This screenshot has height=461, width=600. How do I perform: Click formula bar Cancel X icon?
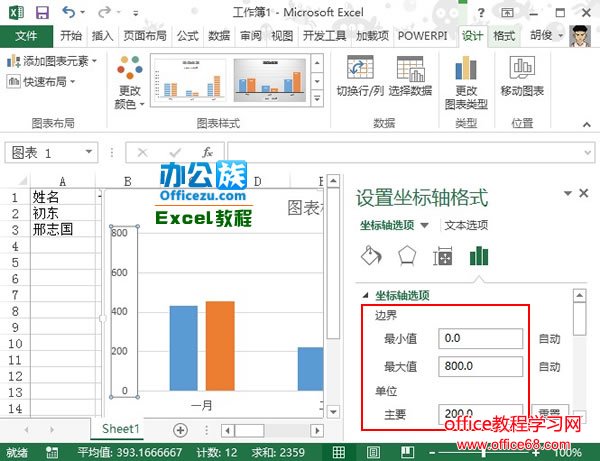coord(142,153)
